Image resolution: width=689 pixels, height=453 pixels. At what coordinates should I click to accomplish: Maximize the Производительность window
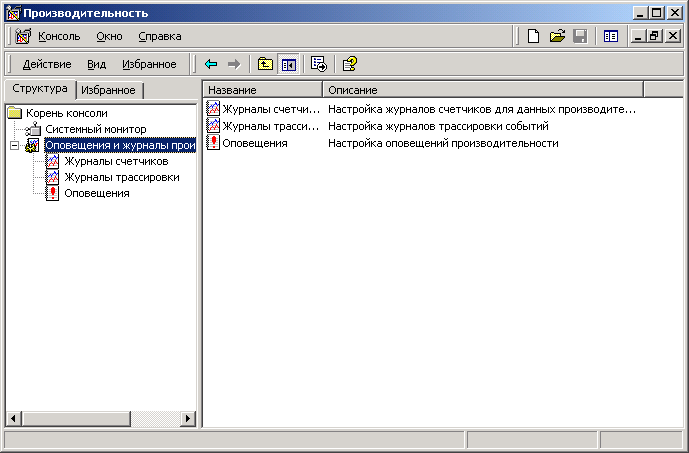pyautogui.click(x=656, y=13)
